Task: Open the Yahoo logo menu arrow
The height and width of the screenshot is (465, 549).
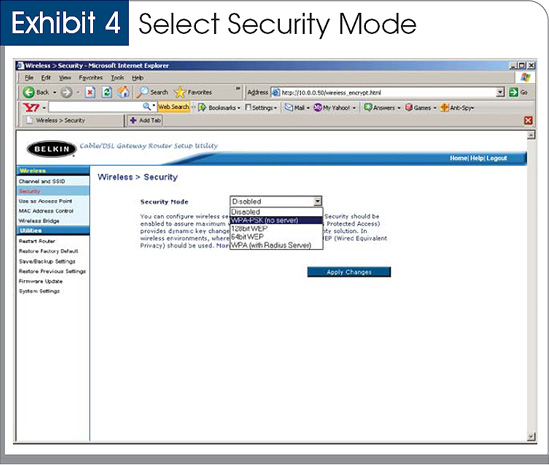Action: click(x=44, y=108)
